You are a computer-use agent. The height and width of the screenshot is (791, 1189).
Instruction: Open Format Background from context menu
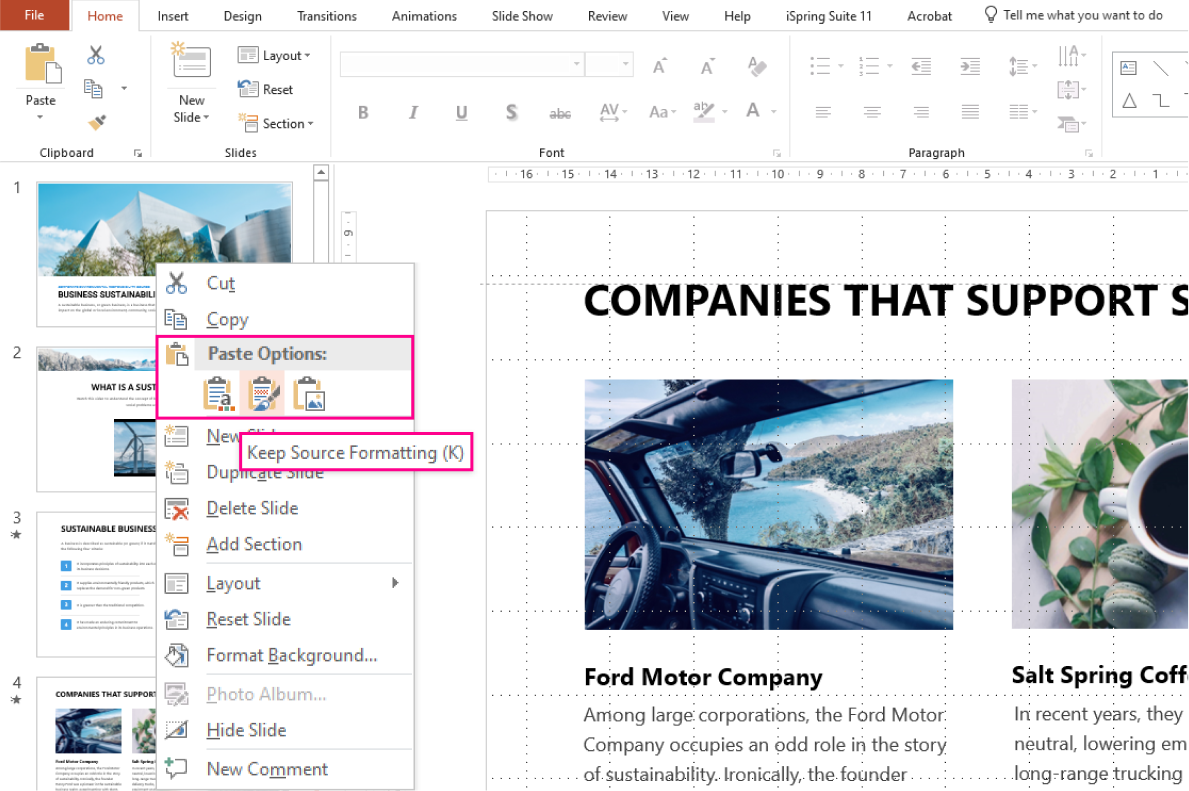tap(285, 655)
